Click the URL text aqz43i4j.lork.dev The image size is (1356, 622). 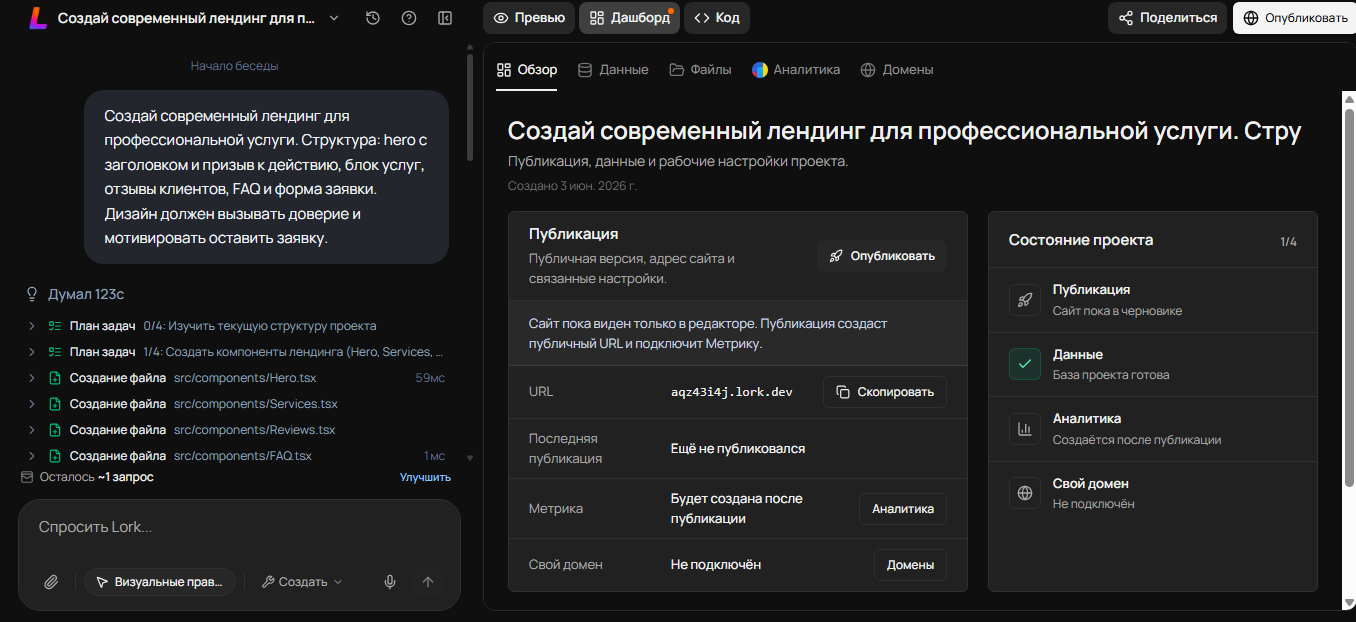point(732,392)
